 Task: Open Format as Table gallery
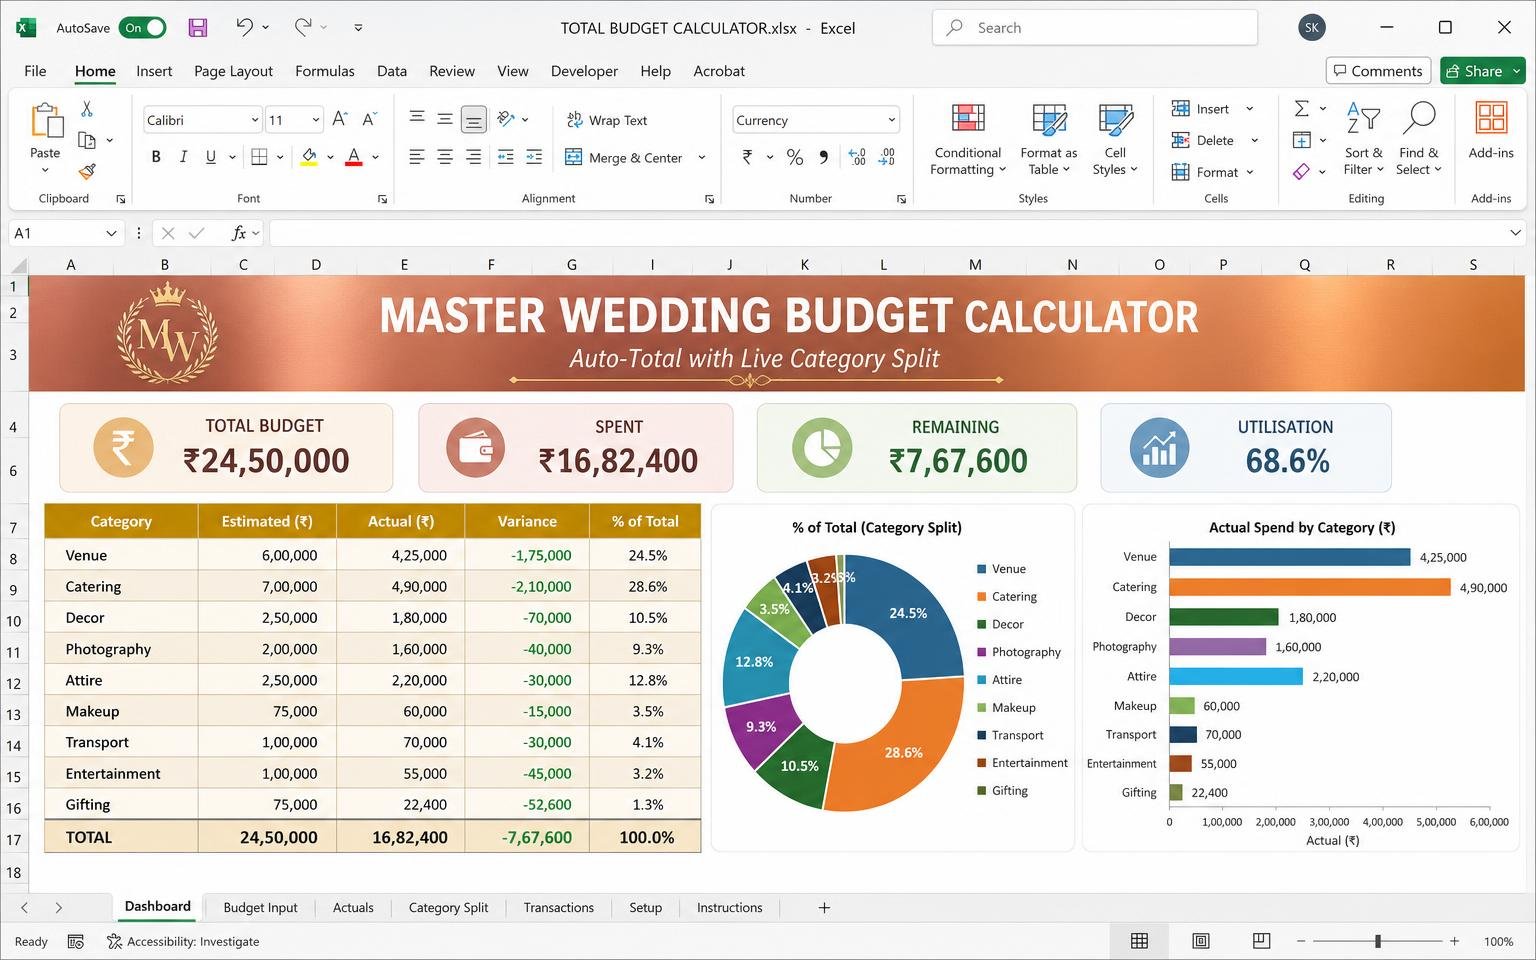click(x=1048, y=139)
